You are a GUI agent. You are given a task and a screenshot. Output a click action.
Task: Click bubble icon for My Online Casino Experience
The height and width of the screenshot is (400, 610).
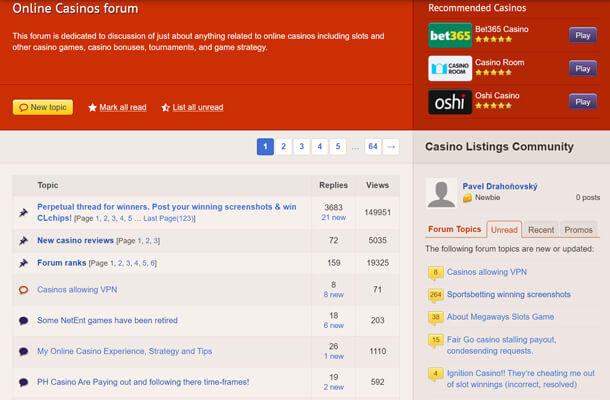tap(23, 351)
